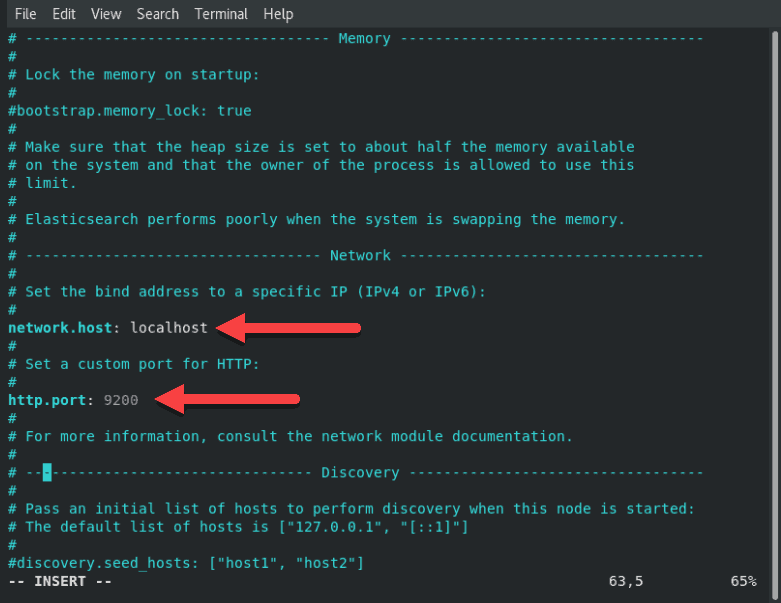Click the 'Discovery' section header
781x603 pixels.
tap(360, 473)
